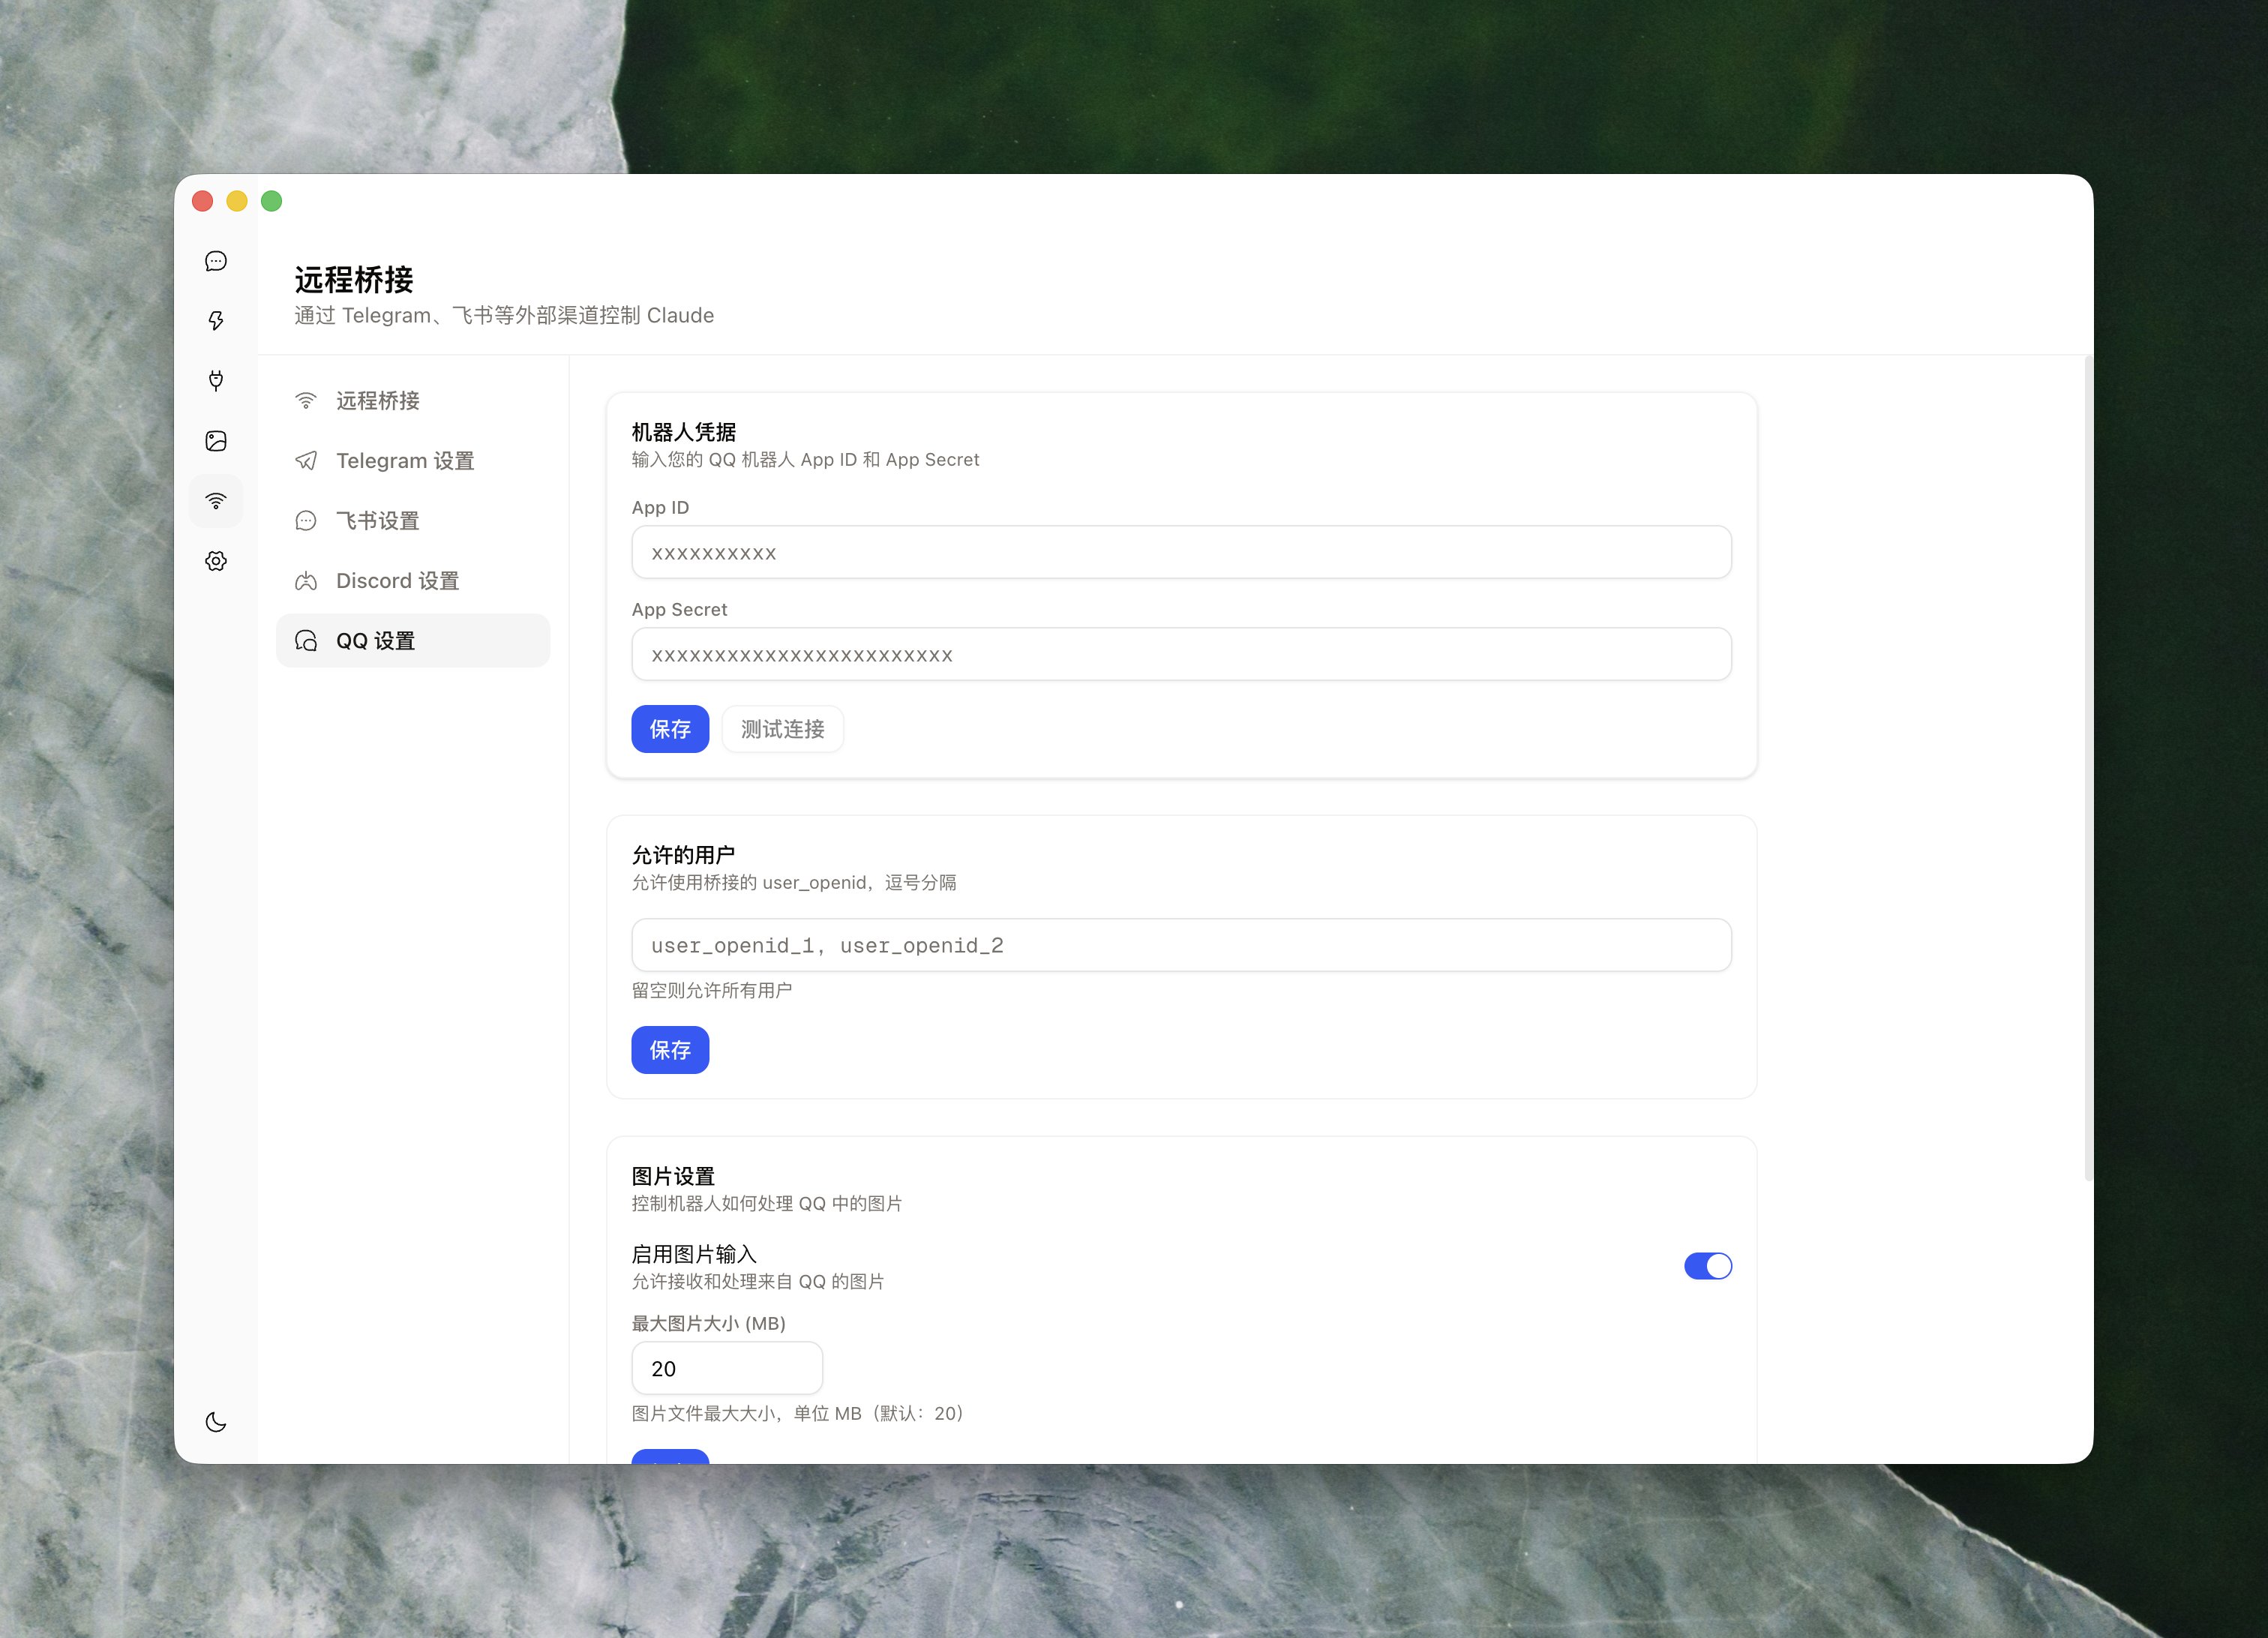
Task: Open the gear settings sidebar icon
Action: pos(216,561)
